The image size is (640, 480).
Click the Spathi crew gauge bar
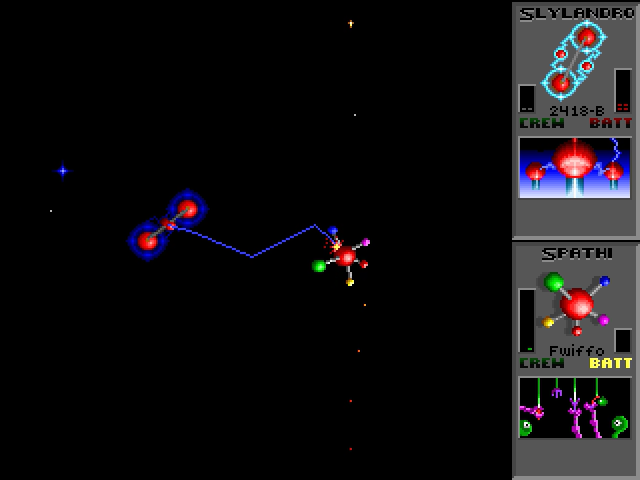[527, 320]
